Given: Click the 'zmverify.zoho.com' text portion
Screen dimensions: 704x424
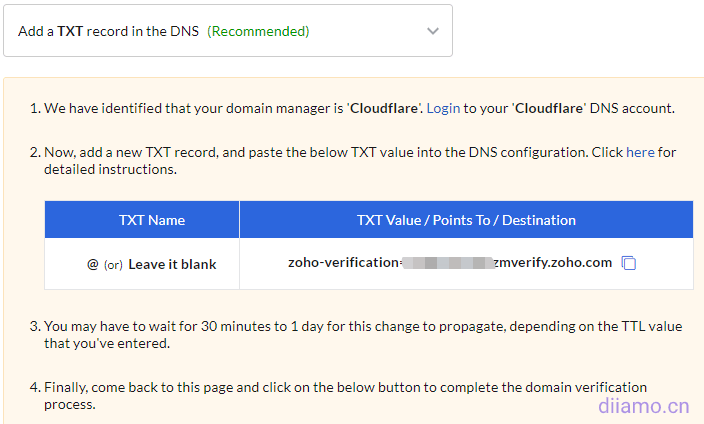Looking at the screenshot, I should (553, 263).
